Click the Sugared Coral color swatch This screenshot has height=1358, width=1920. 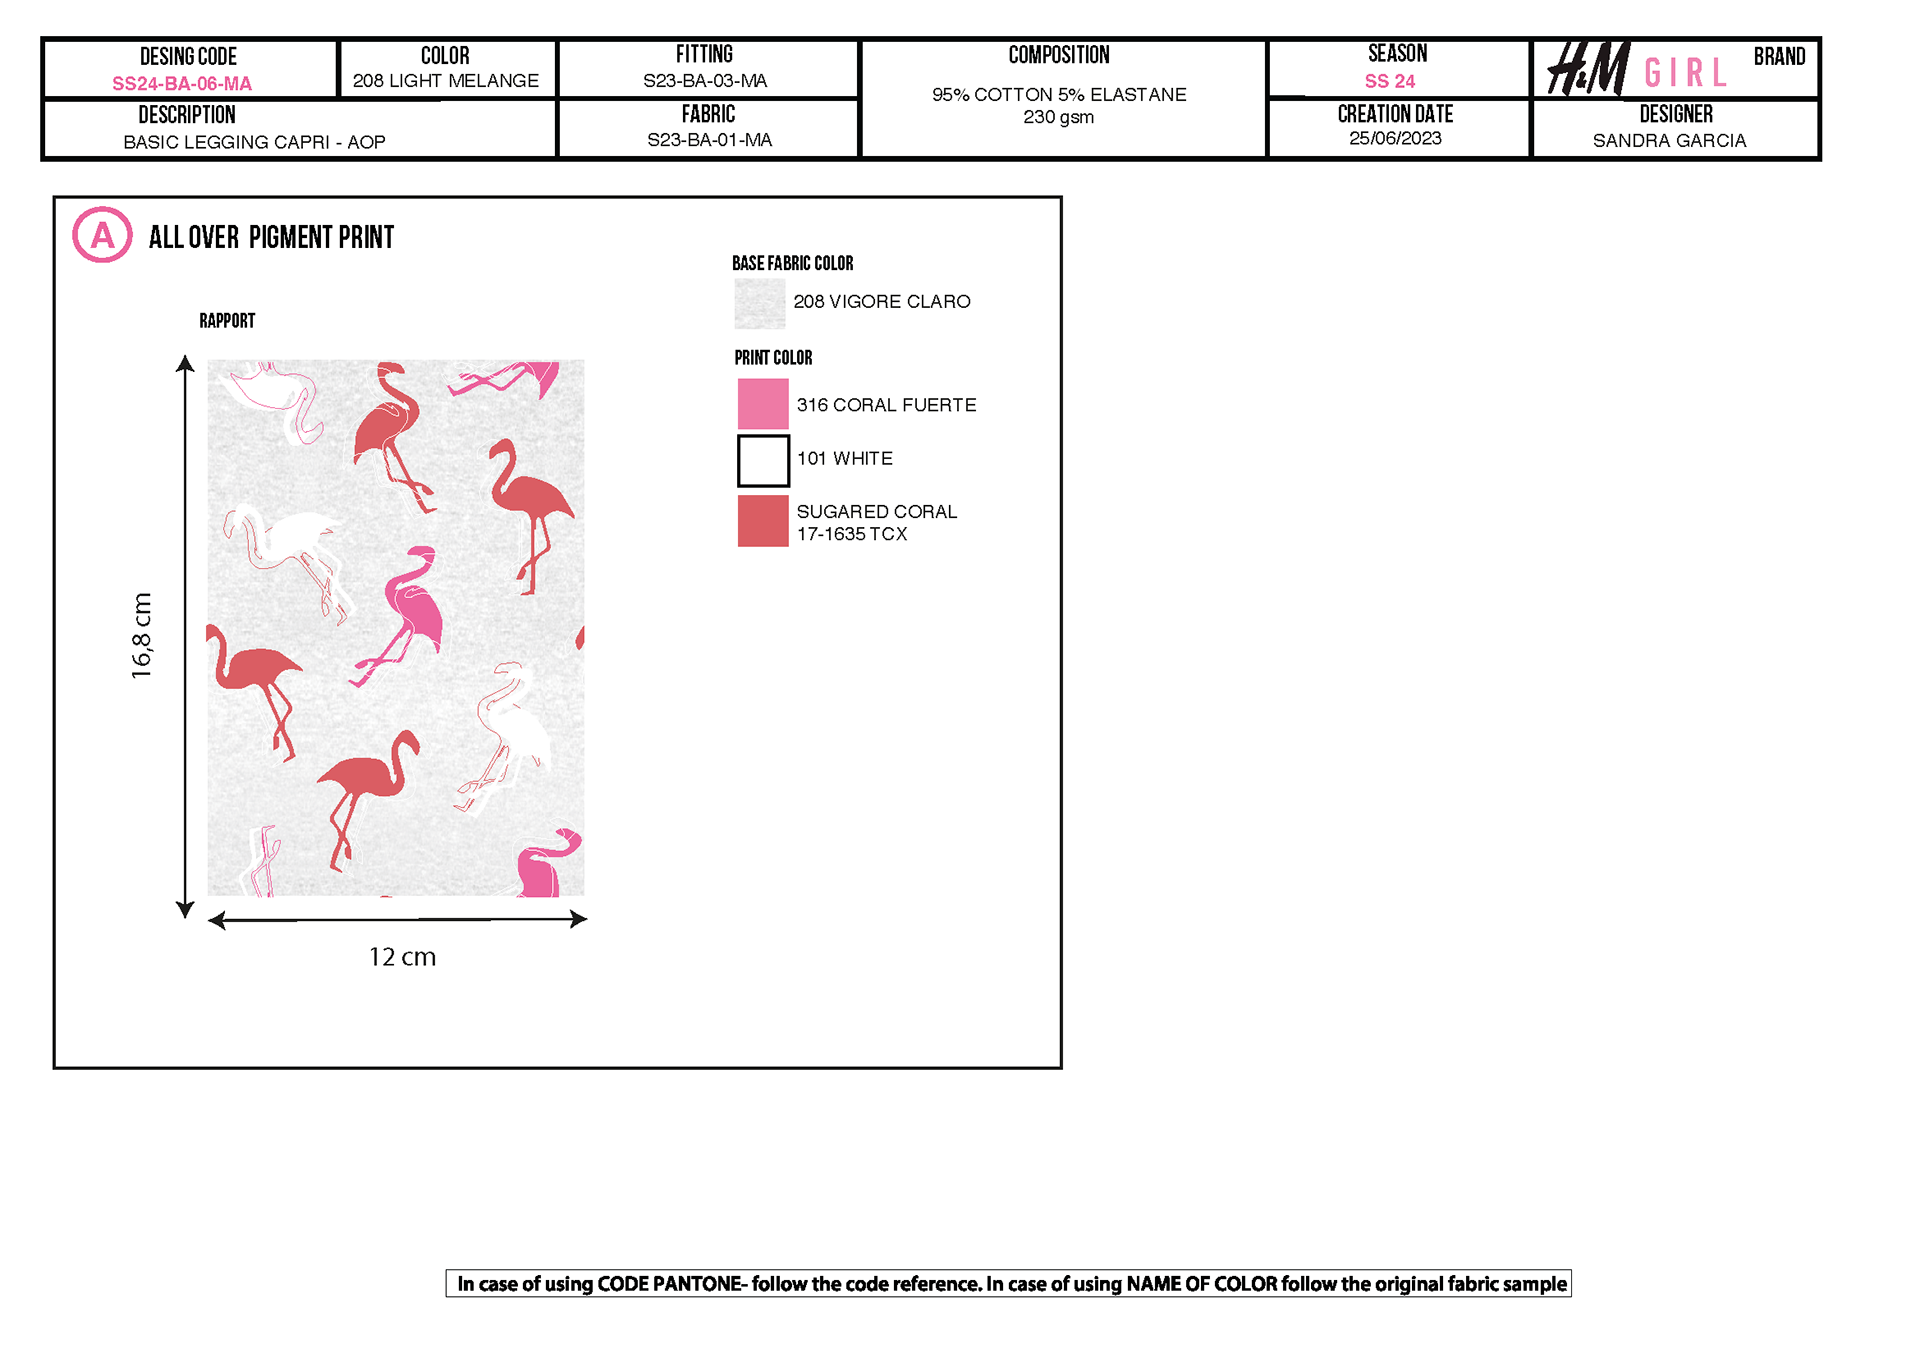coord(763,521)
